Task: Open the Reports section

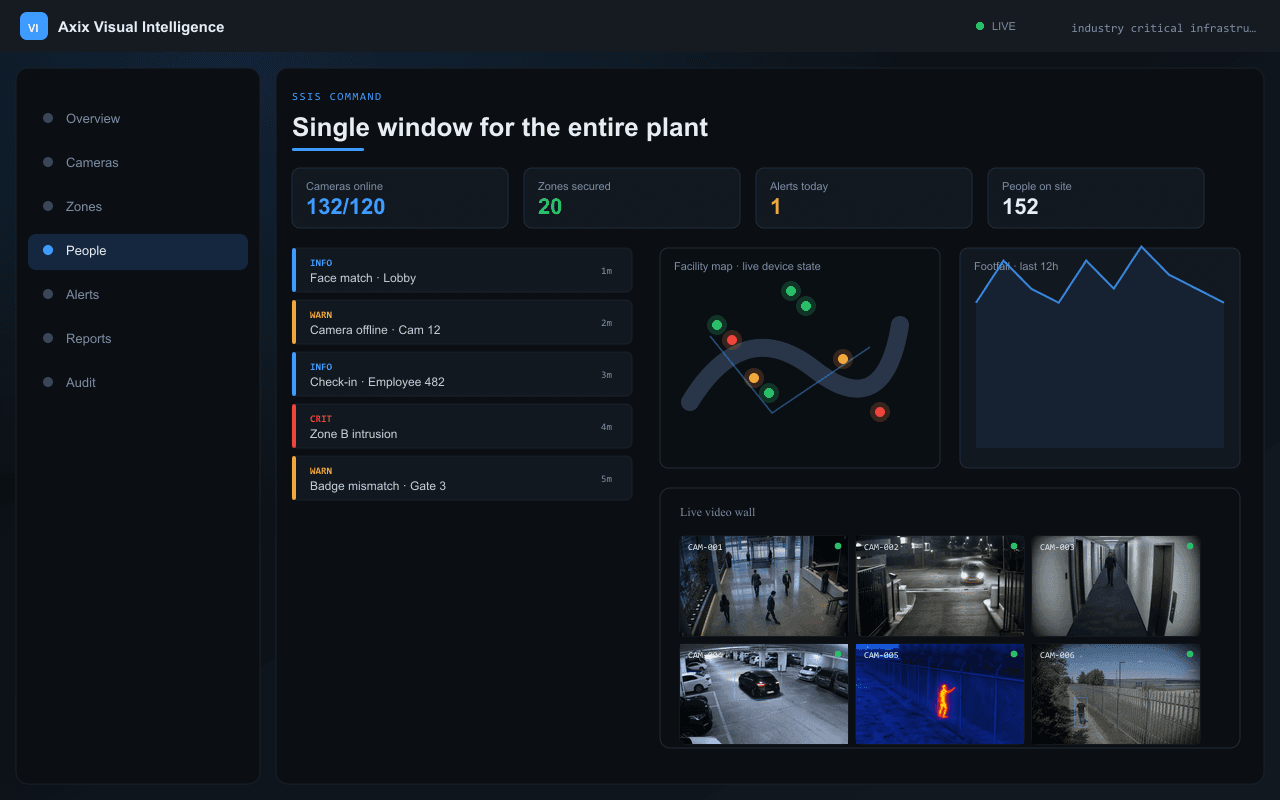Action: (x=138, y=338)
